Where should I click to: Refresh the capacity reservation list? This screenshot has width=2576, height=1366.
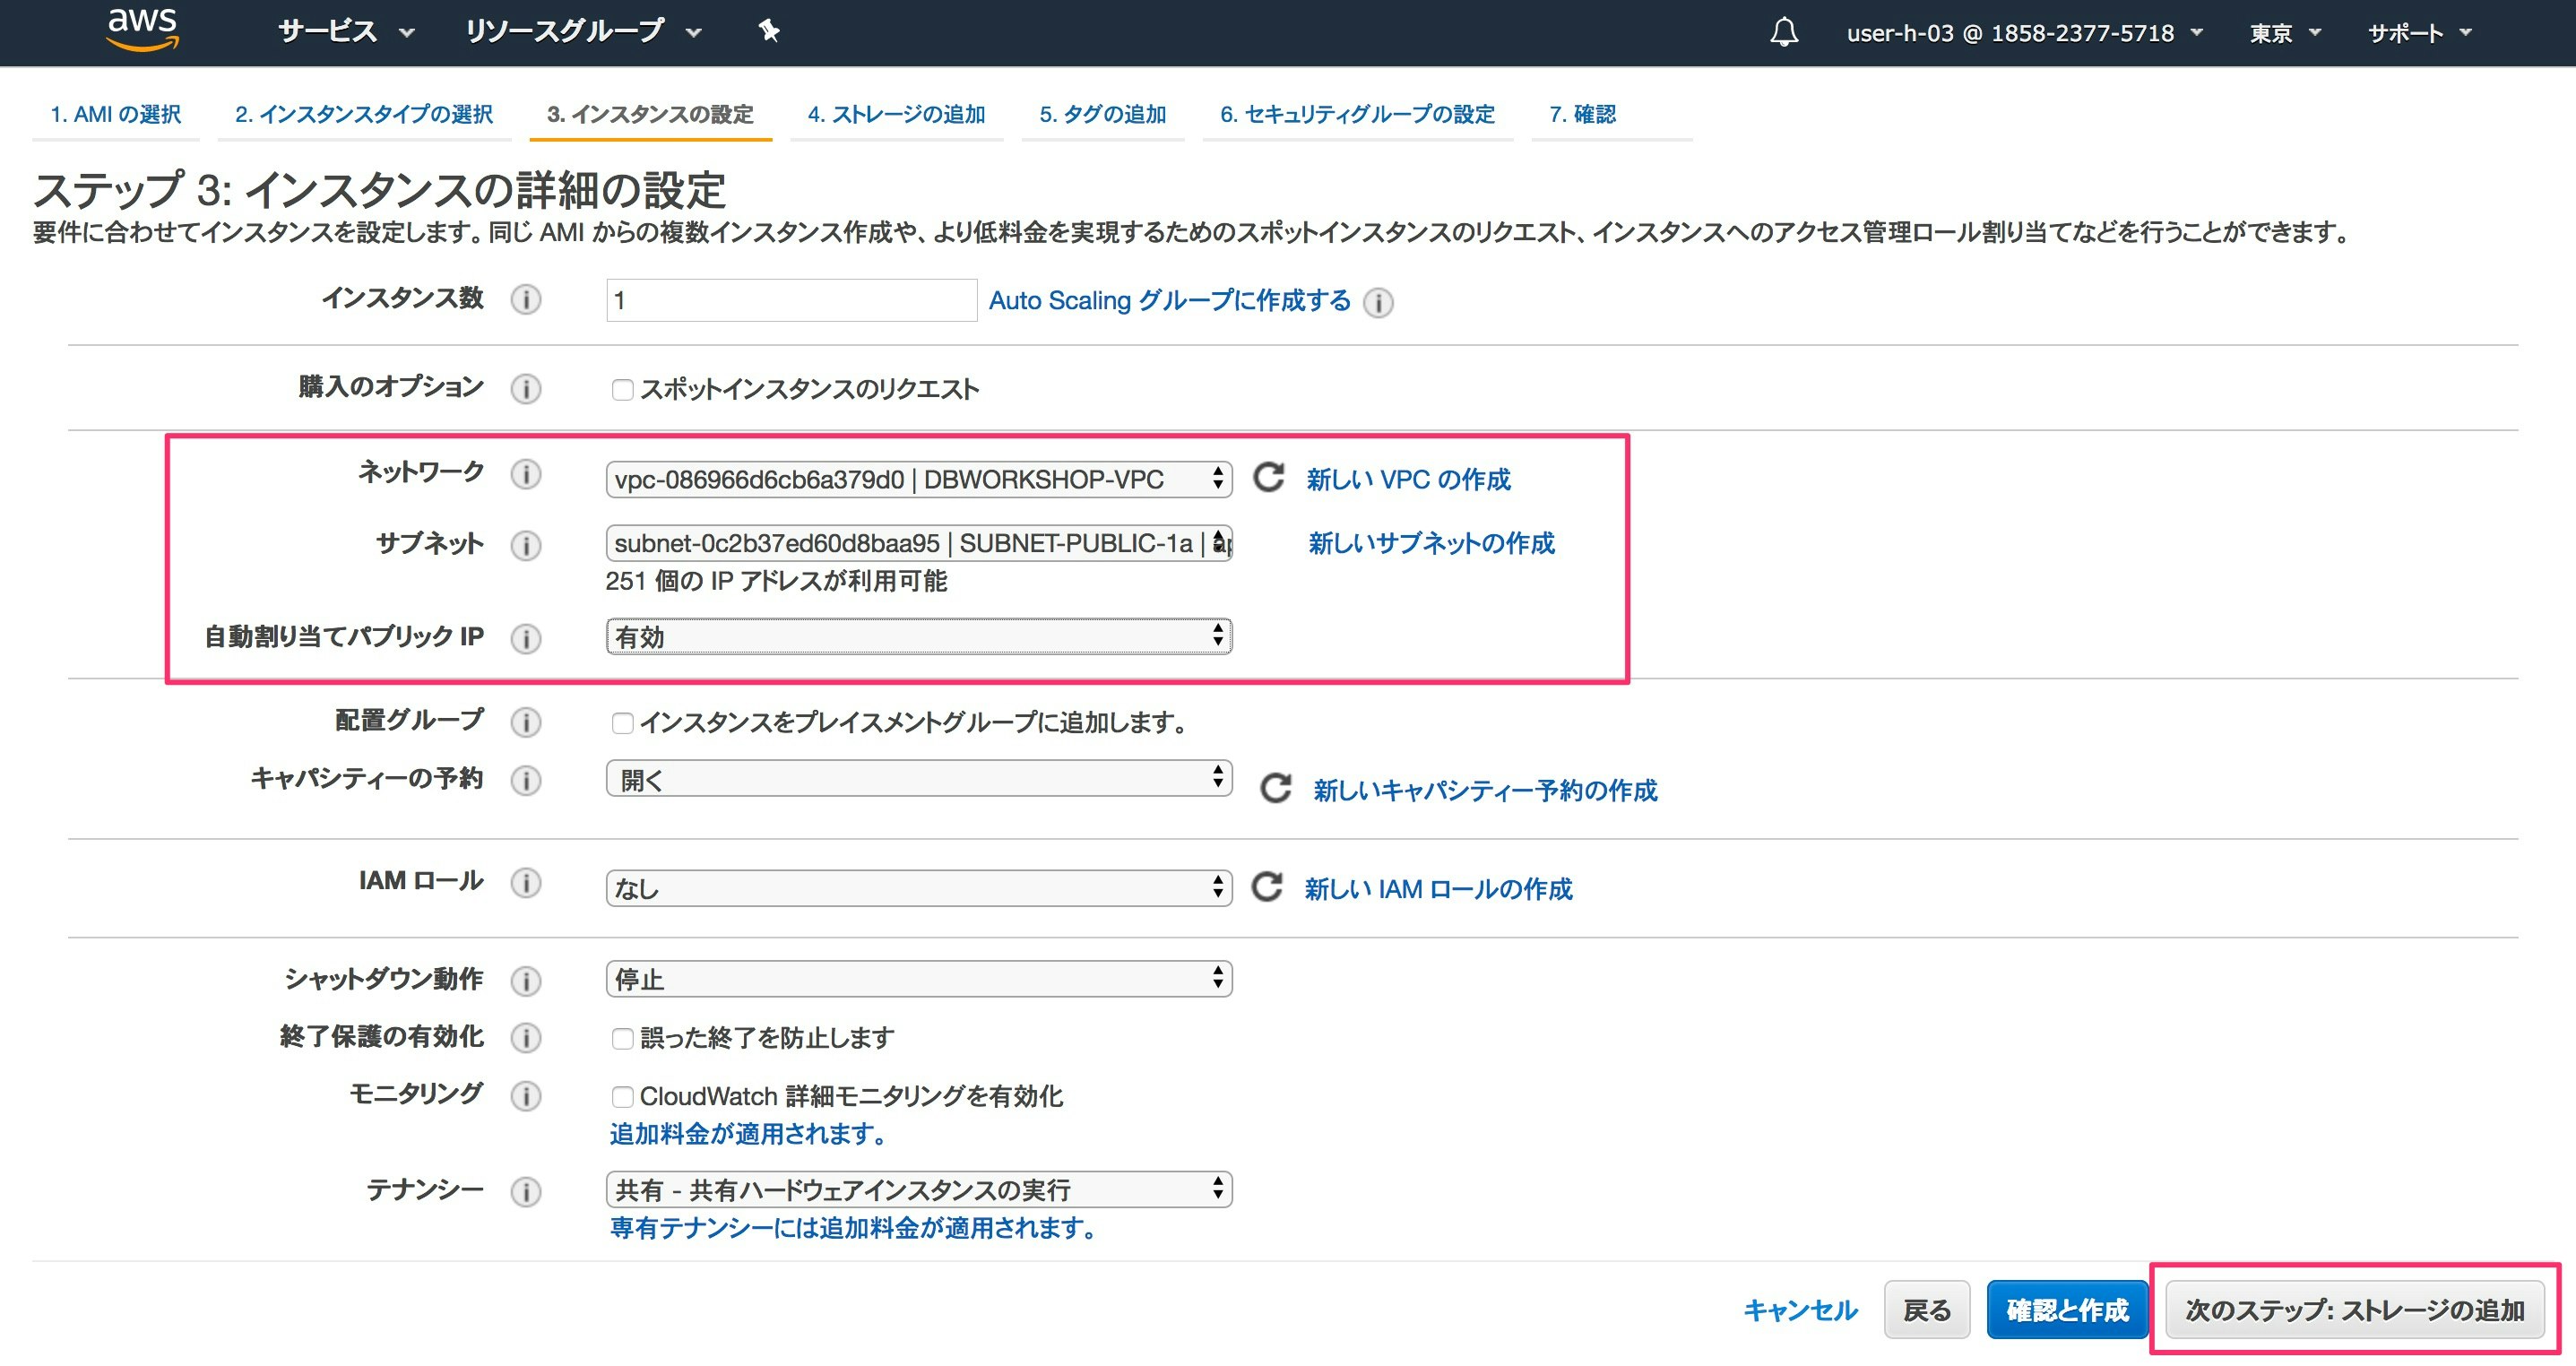coord(1275,789)
